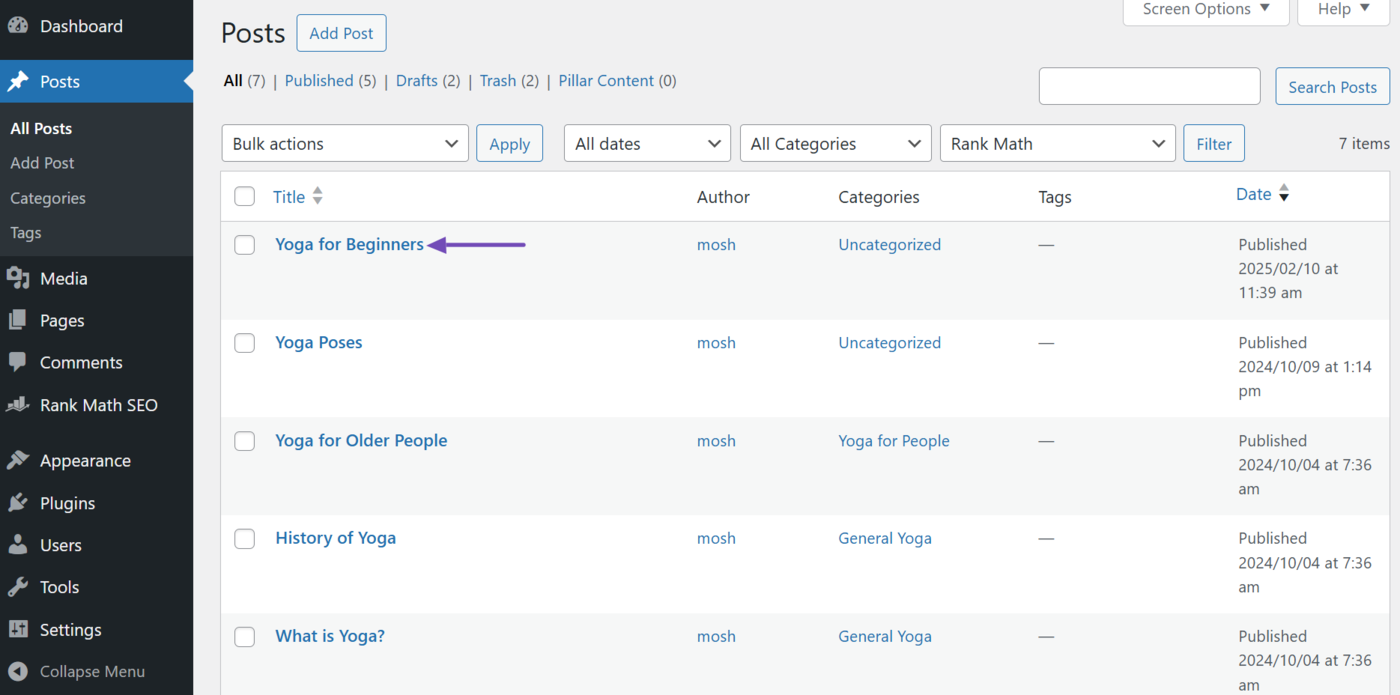Screen dimensions: 1400x695
Task: Click the Media icon in sidebar
Action: pos(18,279)
